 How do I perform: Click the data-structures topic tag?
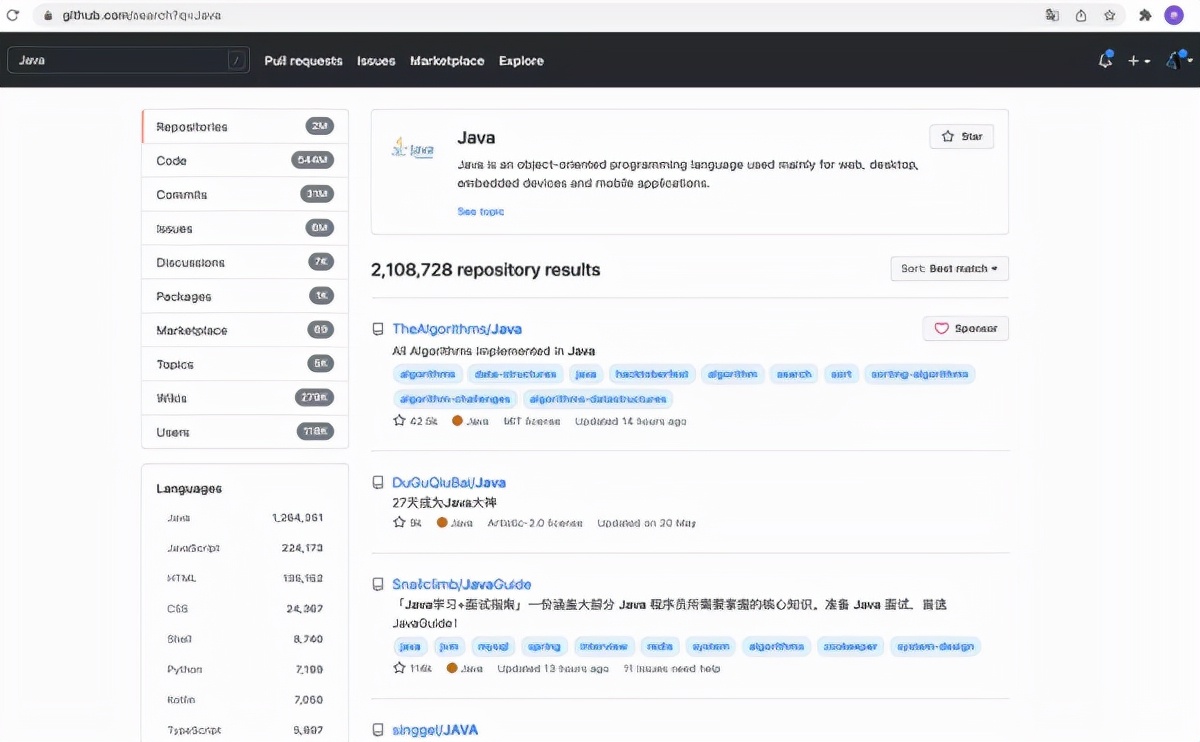(515, 374)
